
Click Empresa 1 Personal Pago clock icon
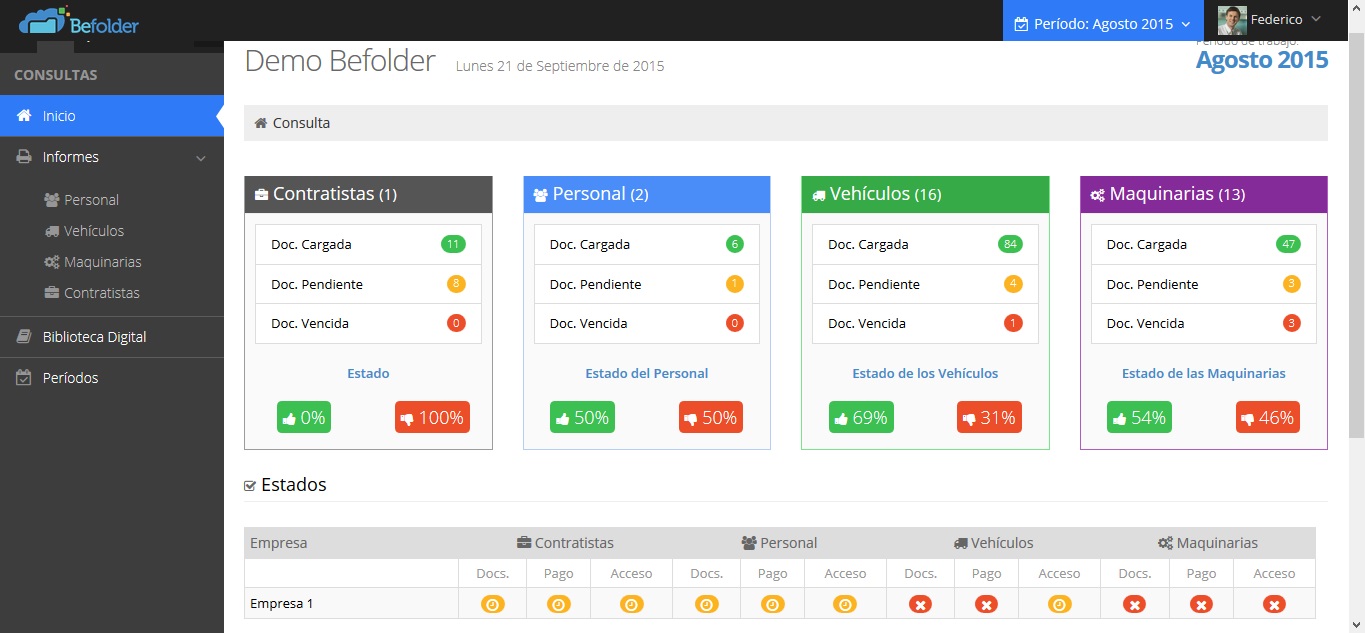(772, 604)
